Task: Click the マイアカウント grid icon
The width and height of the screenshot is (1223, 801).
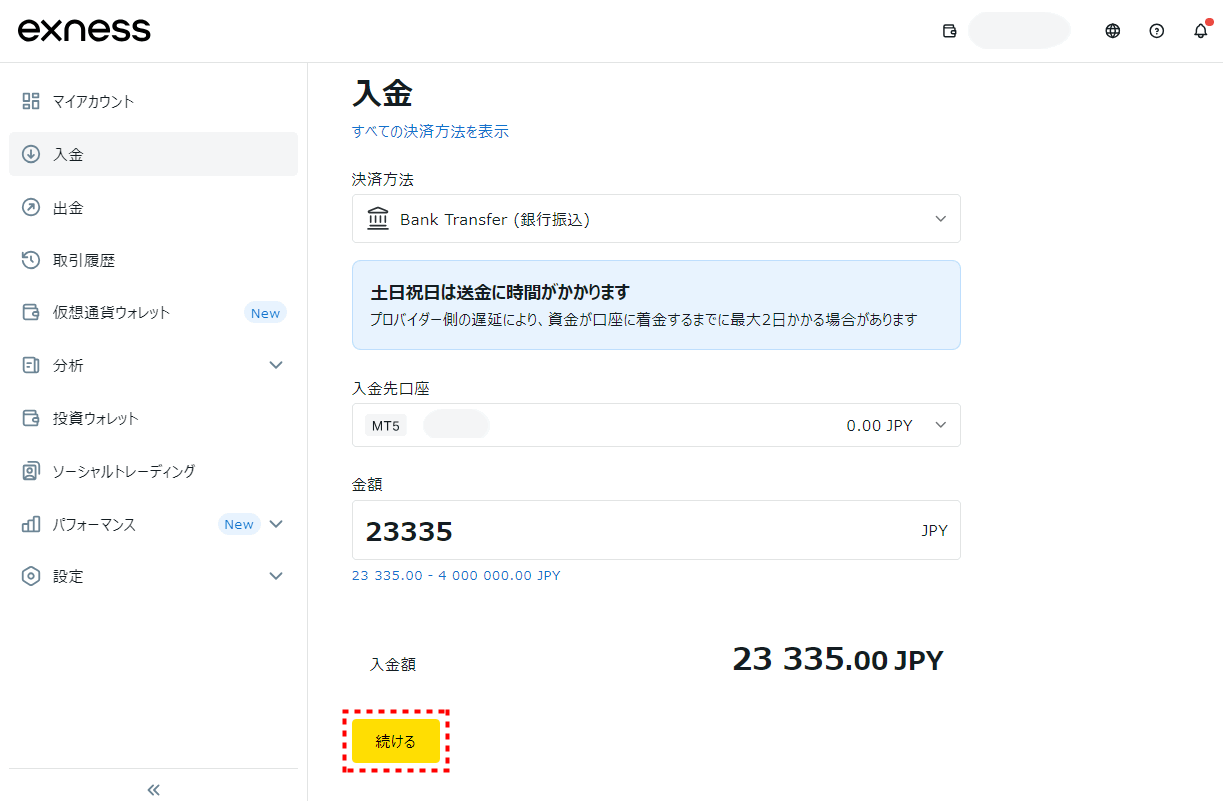Action: (31, 101)
